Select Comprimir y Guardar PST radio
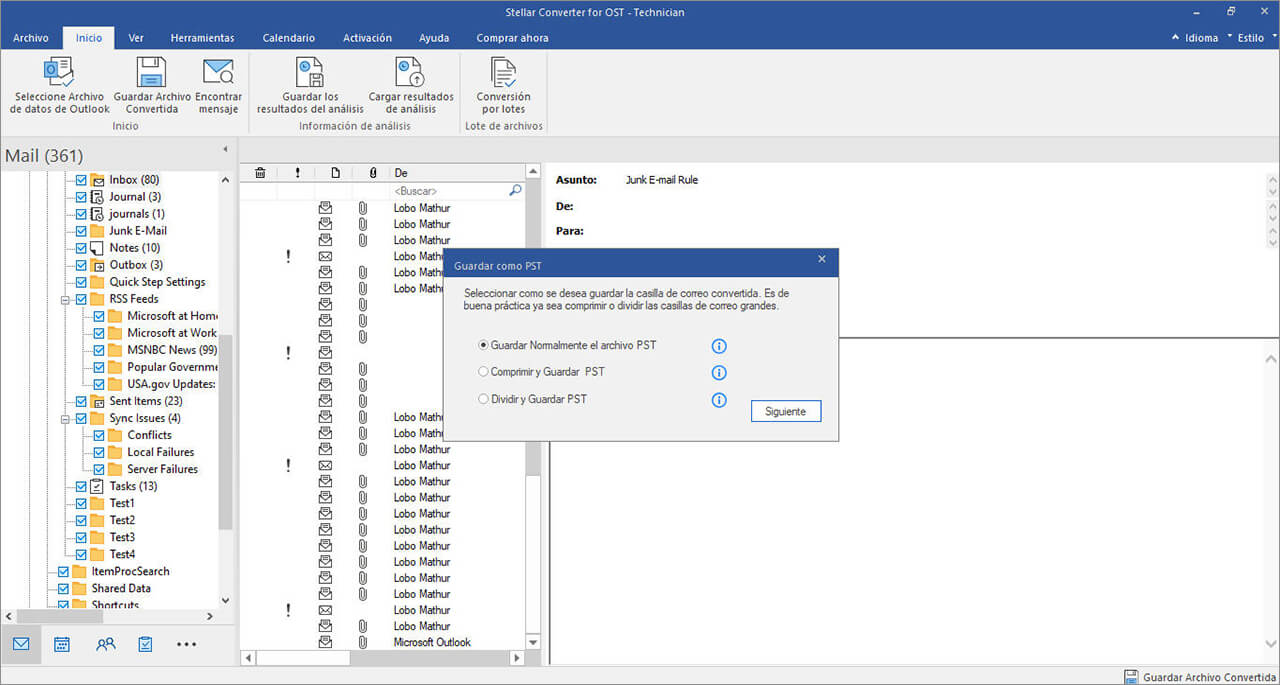The height and width of the screenshot is (685, 1280). tap(484, 372)
